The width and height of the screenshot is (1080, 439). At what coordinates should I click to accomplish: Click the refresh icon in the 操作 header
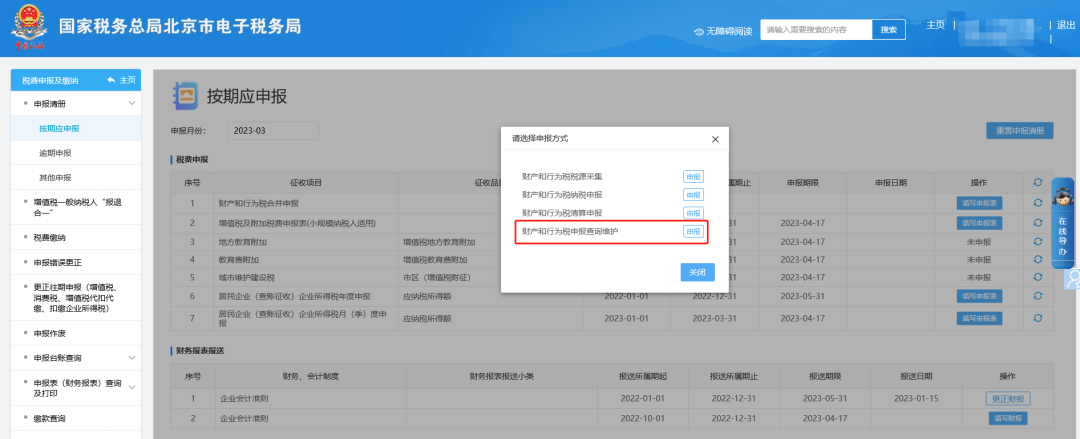pyautogui.click(x=1038, y=183)
